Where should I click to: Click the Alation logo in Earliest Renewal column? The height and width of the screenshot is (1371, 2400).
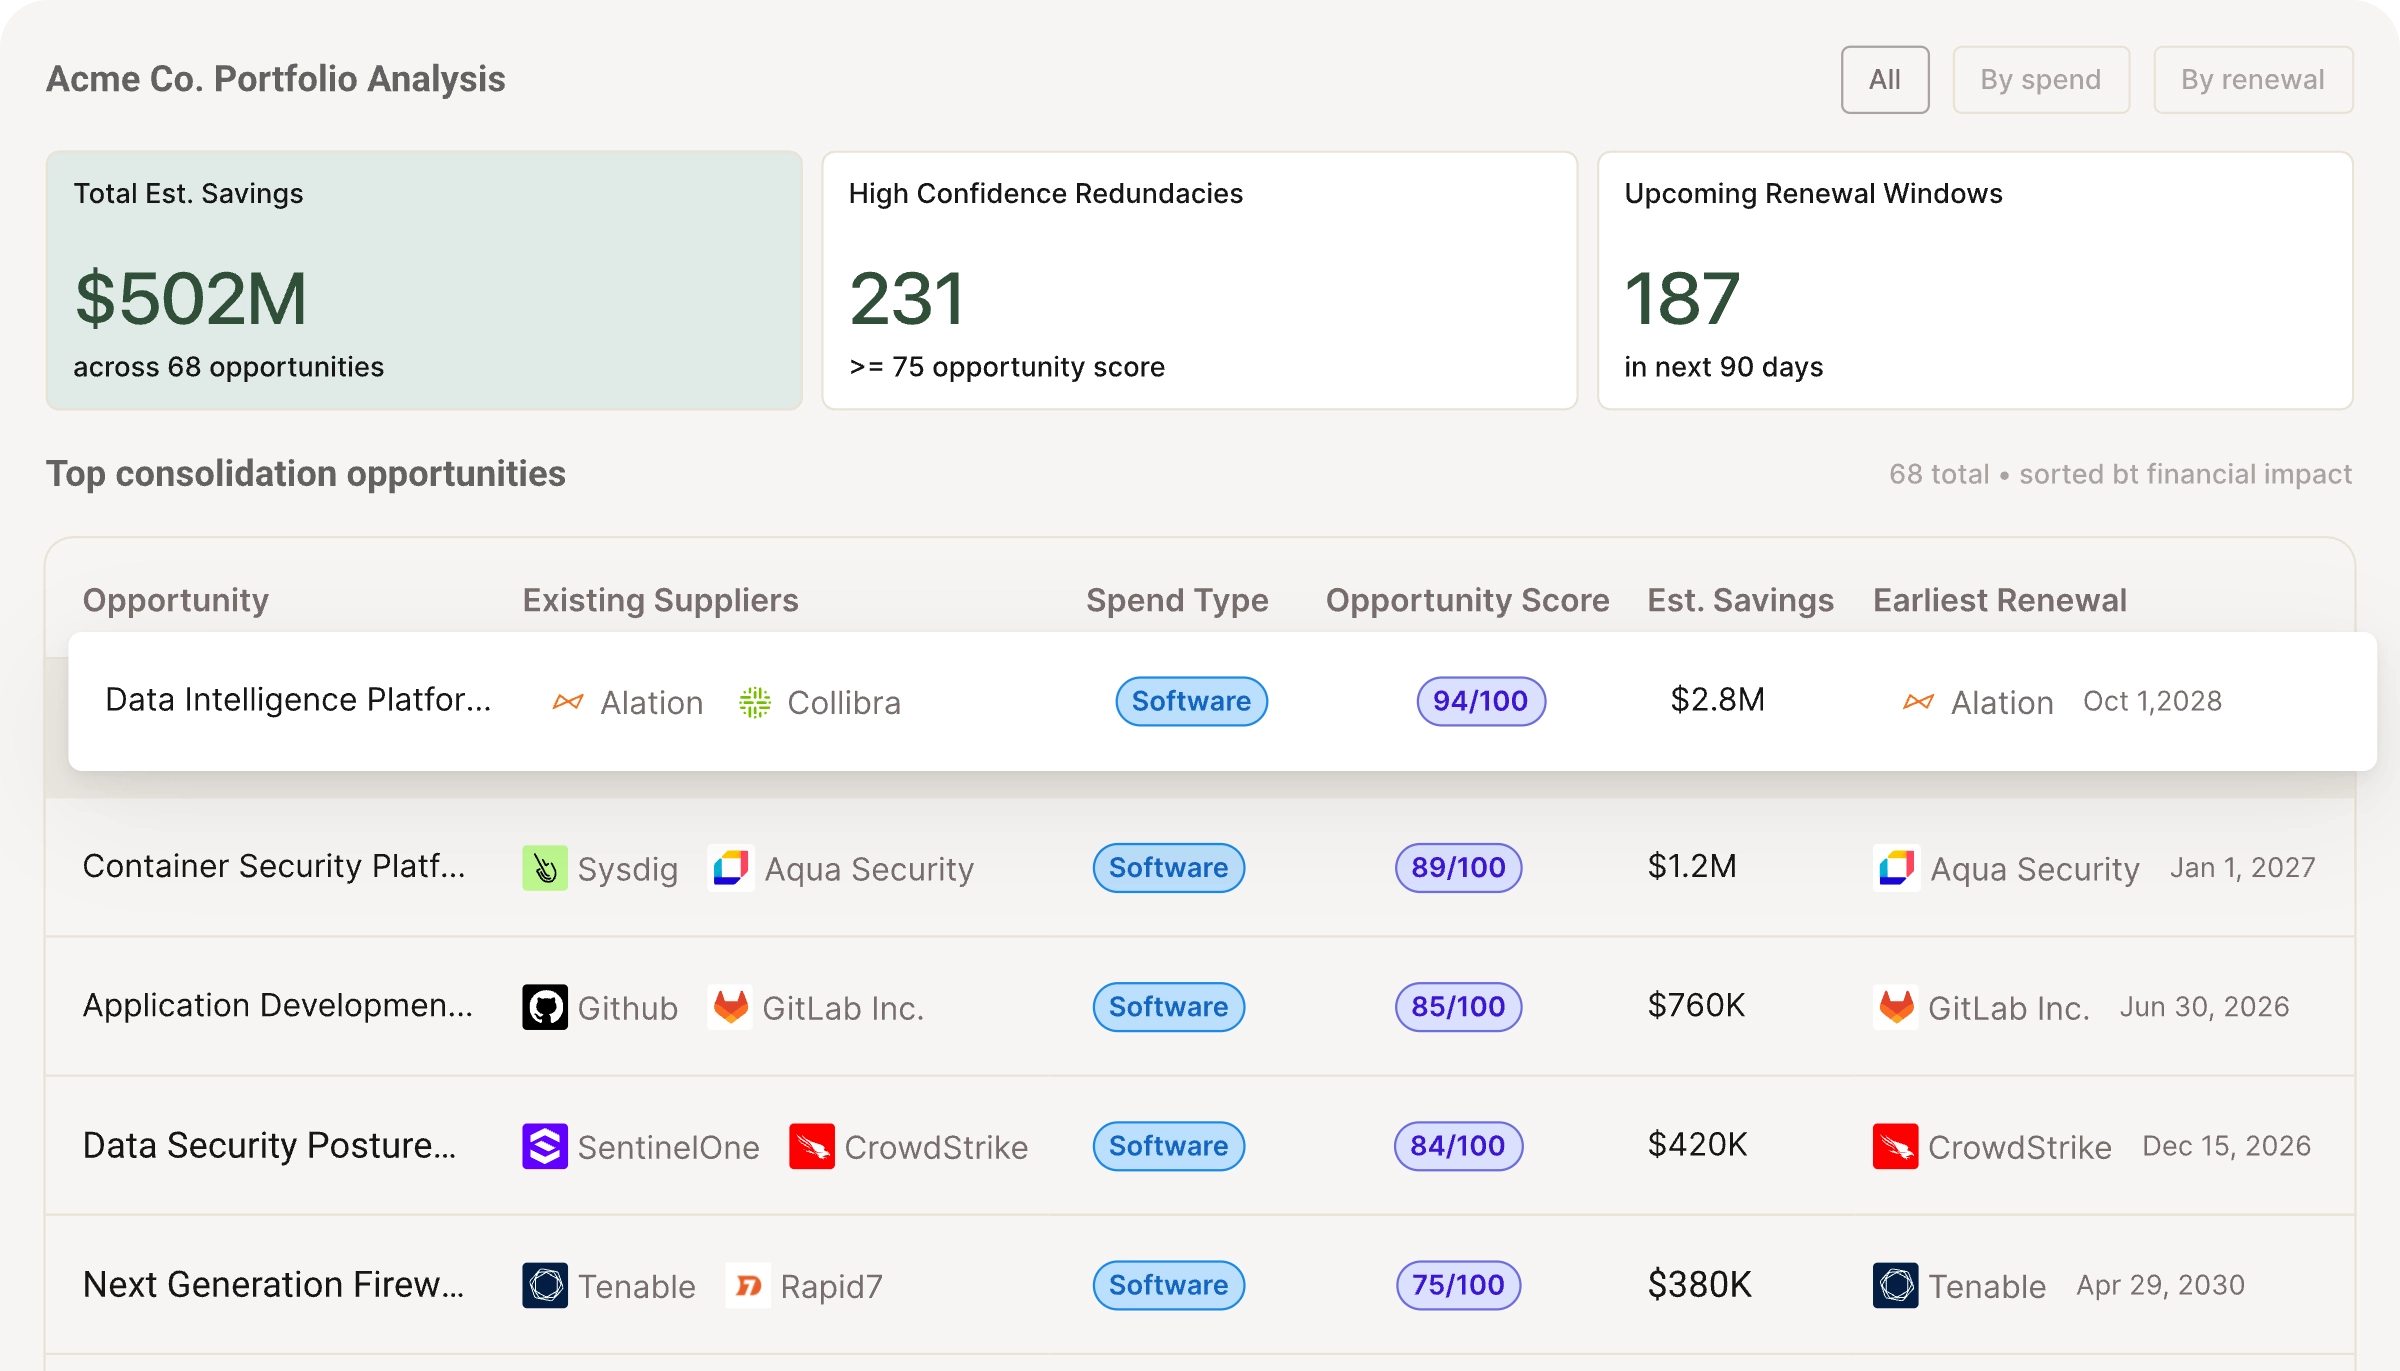pos(1918,702)
